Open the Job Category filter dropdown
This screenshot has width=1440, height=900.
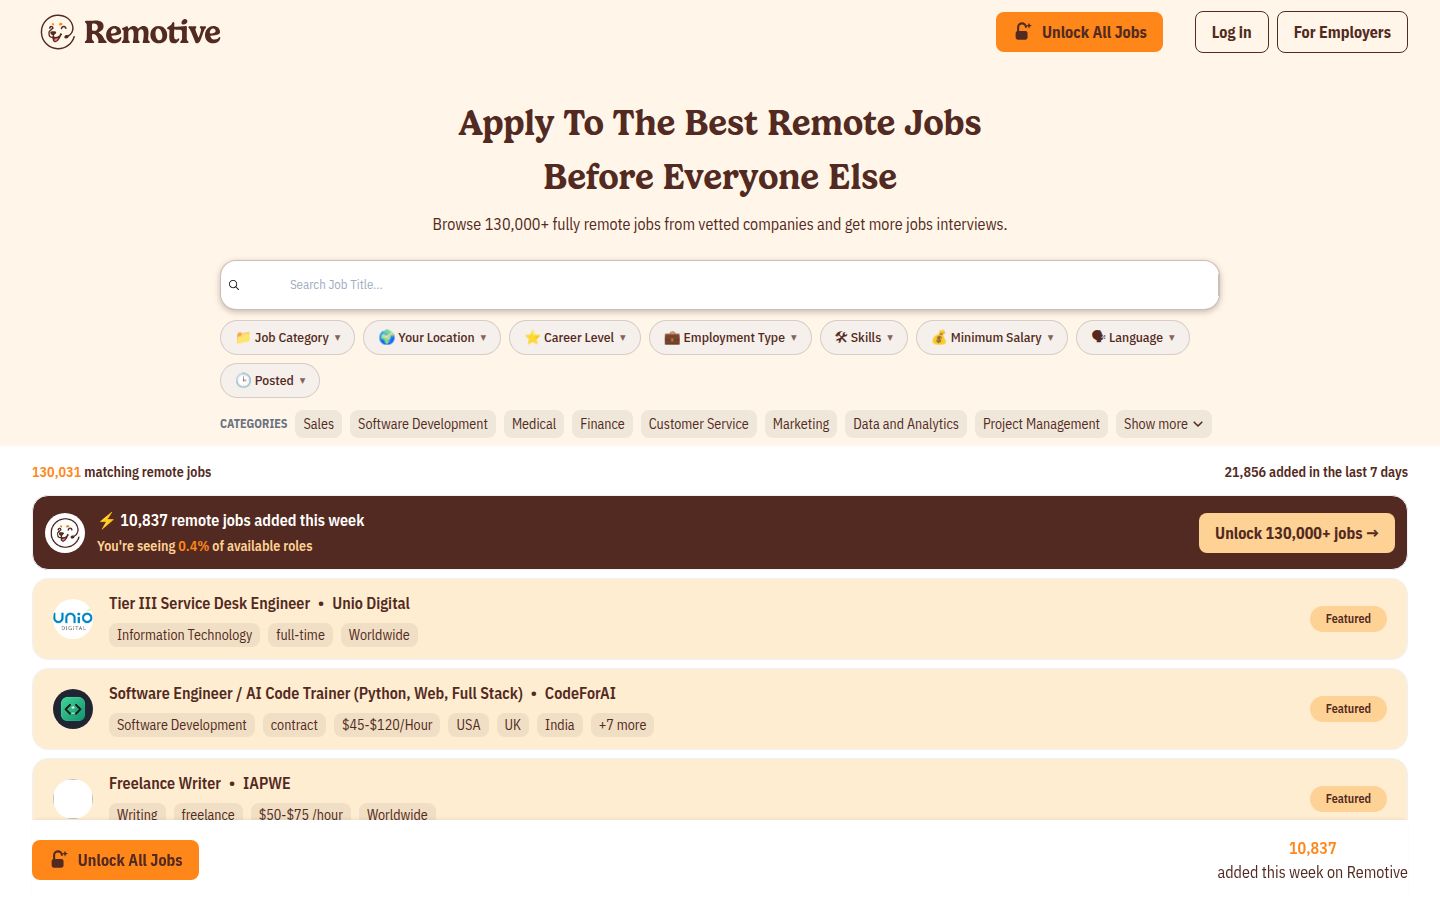(288, 338)
